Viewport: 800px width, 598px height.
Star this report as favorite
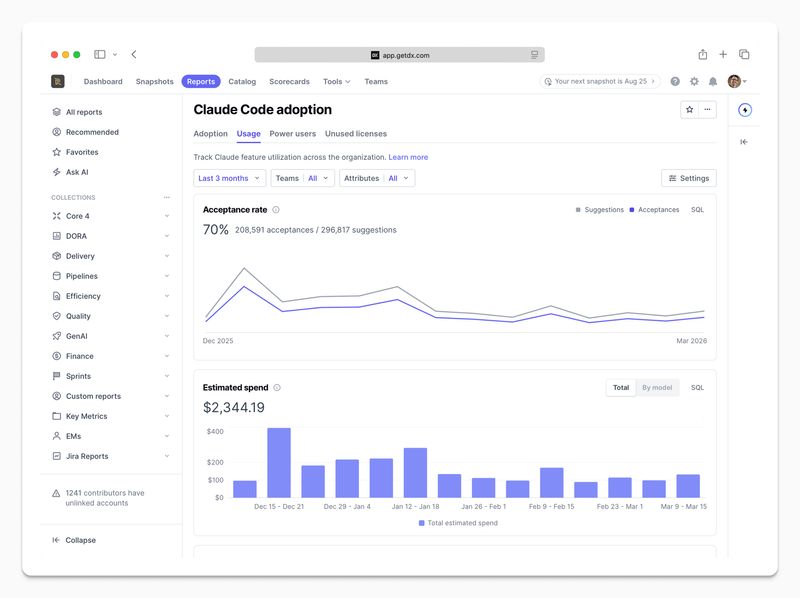689,110
